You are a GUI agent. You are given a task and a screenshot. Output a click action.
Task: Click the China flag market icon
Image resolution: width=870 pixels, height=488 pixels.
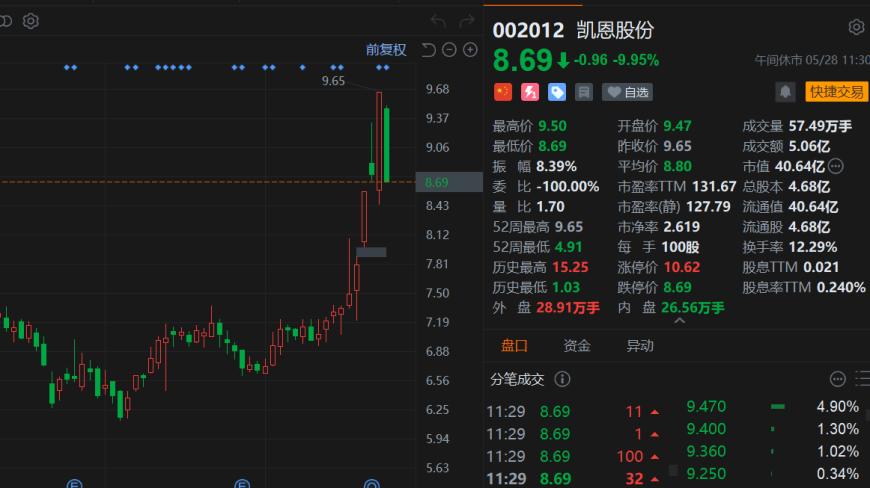click(503, 92)
